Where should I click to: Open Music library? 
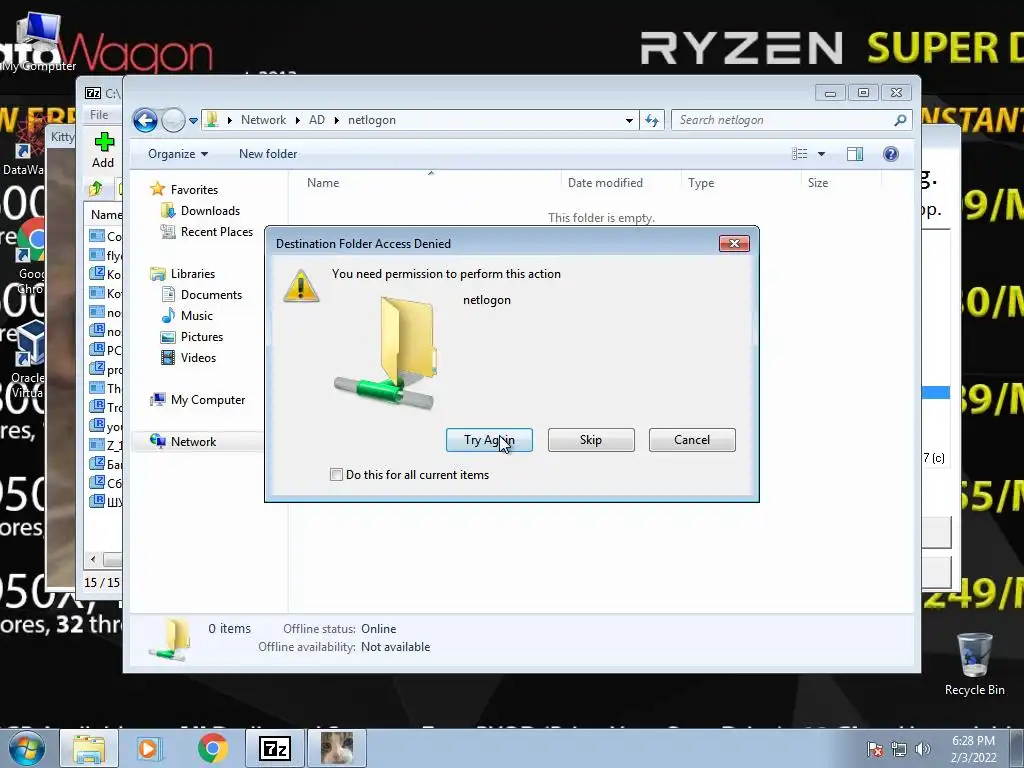point(197,315)
